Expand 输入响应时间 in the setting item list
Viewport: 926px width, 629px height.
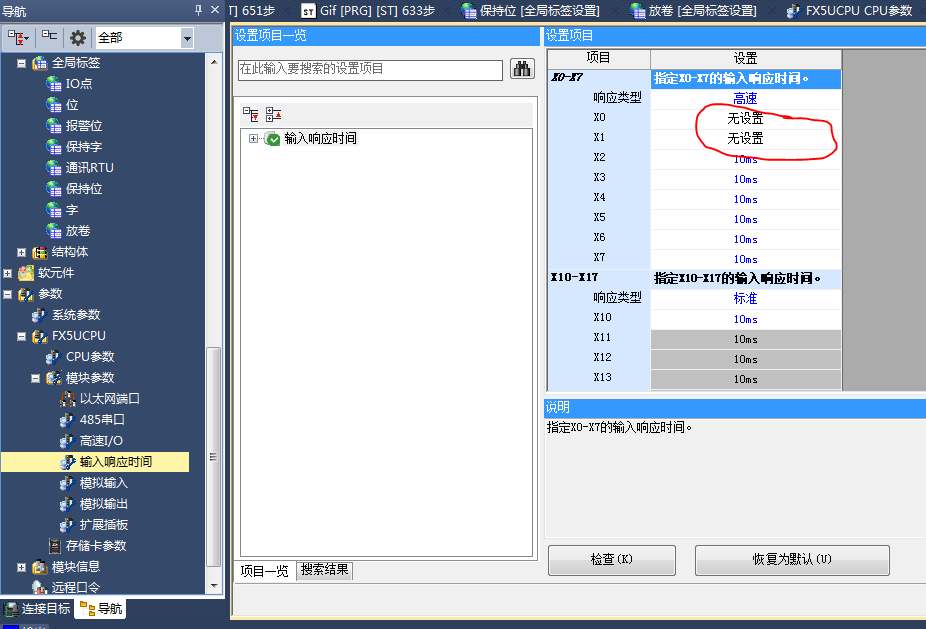coord(254,139)
